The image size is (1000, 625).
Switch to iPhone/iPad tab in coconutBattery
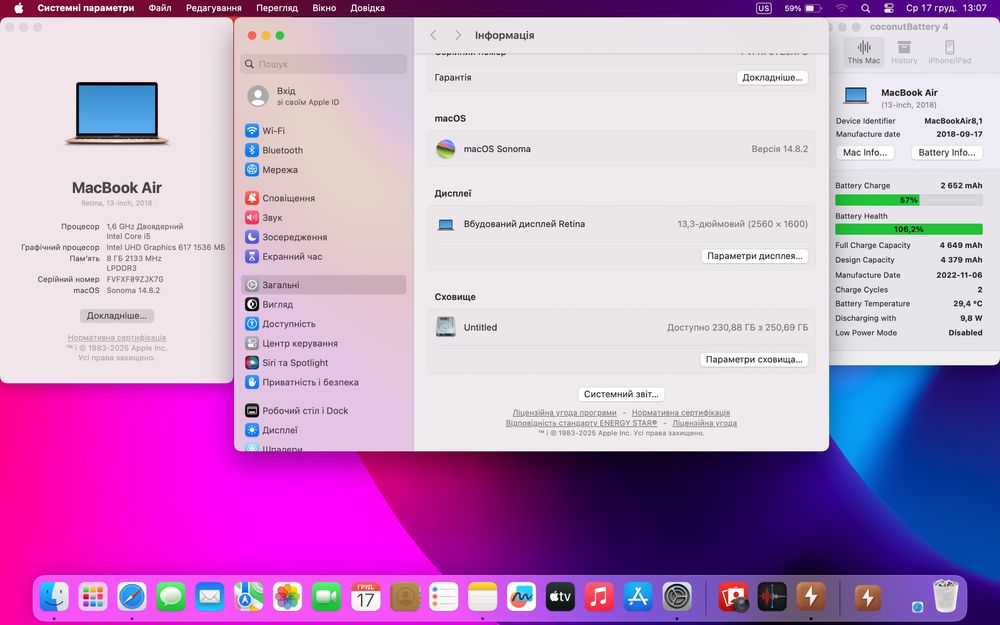[950, 52]
